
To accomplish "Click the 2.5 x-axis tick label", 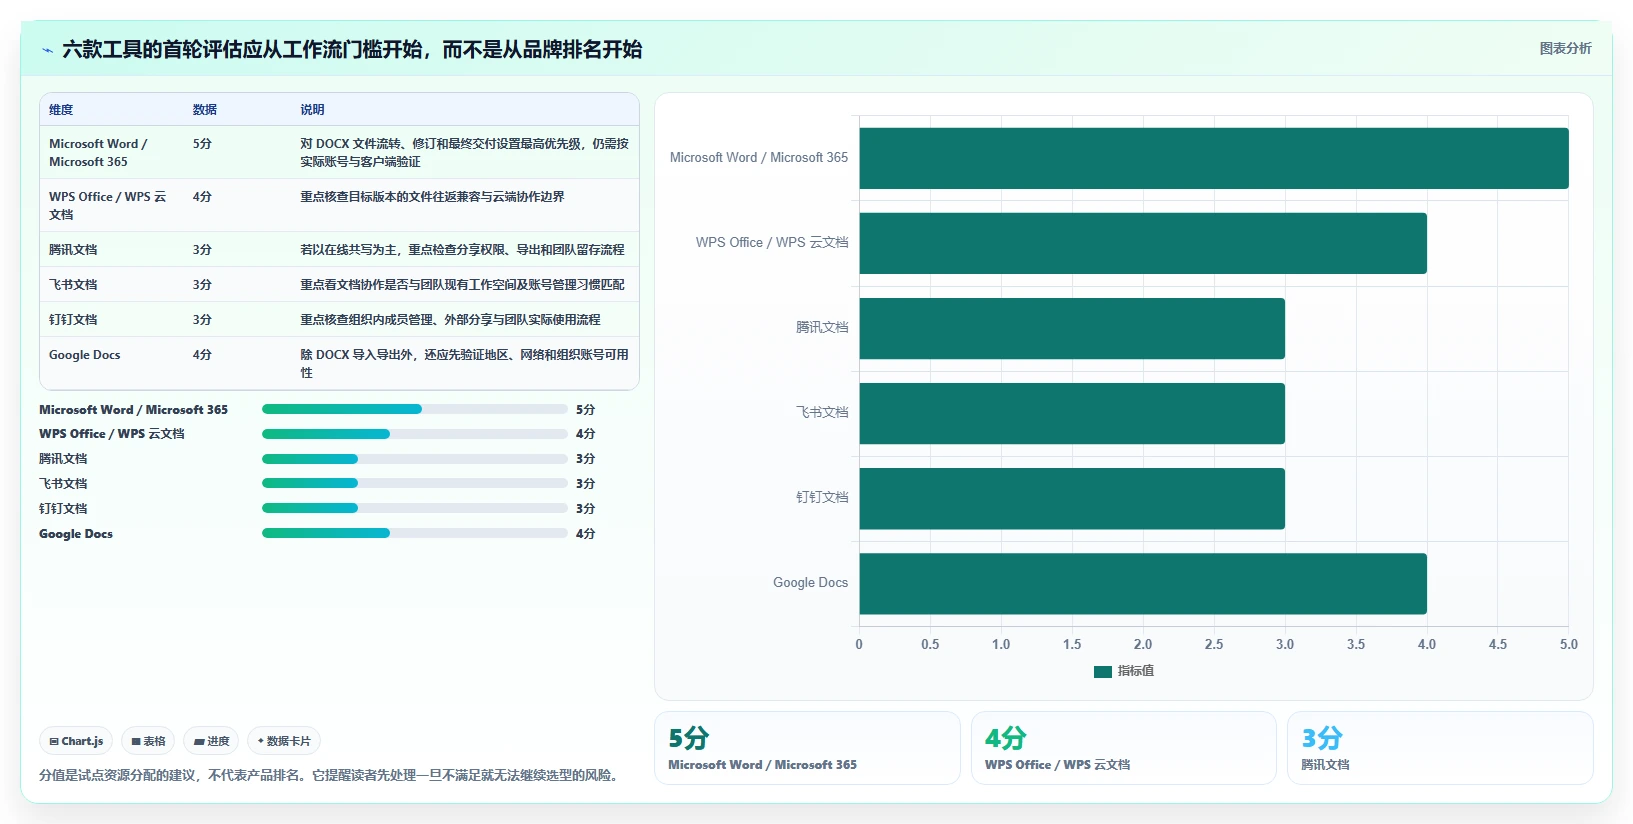I will 1214,644.
